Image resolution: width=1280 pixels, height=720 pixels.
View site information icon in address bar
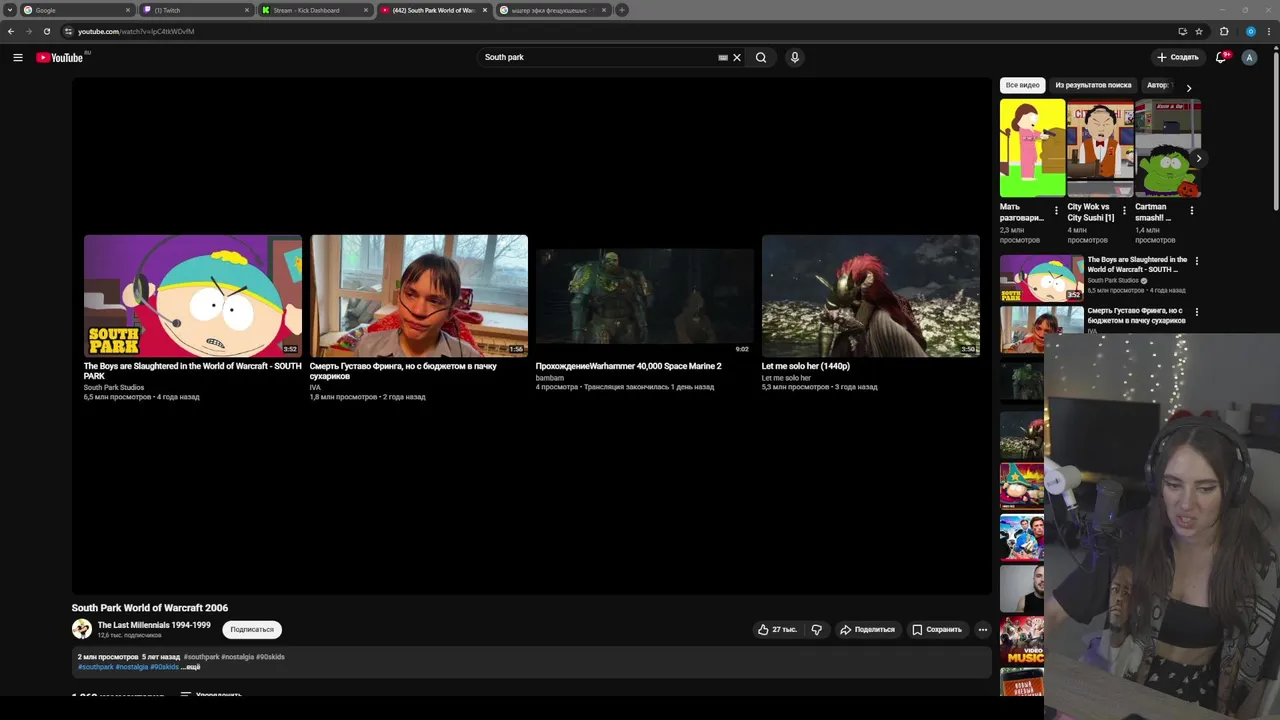(68, 31)
